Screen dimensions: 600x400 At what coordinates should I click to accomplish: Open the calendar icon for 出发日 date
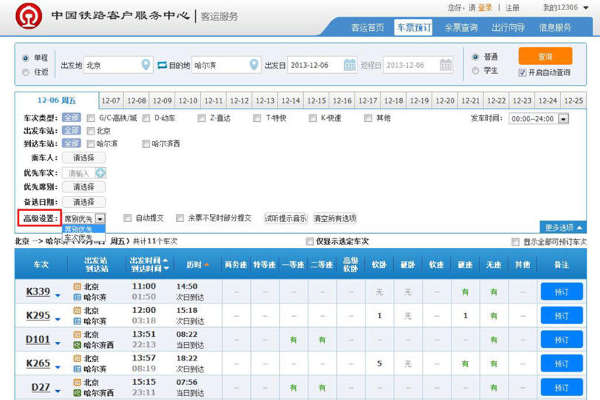tap(349, 64)
